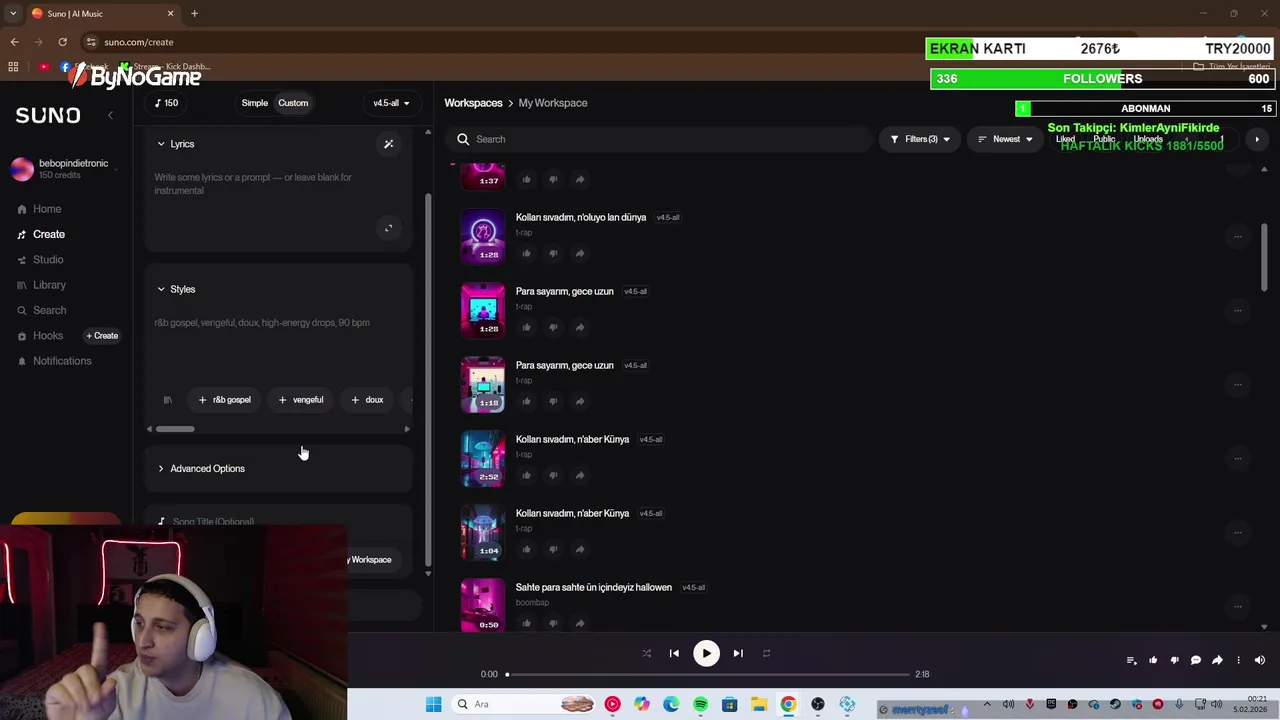Open File Explorer from the taskbar
The width and height of the screenshot is (1280, 720).
click(759, 704)
